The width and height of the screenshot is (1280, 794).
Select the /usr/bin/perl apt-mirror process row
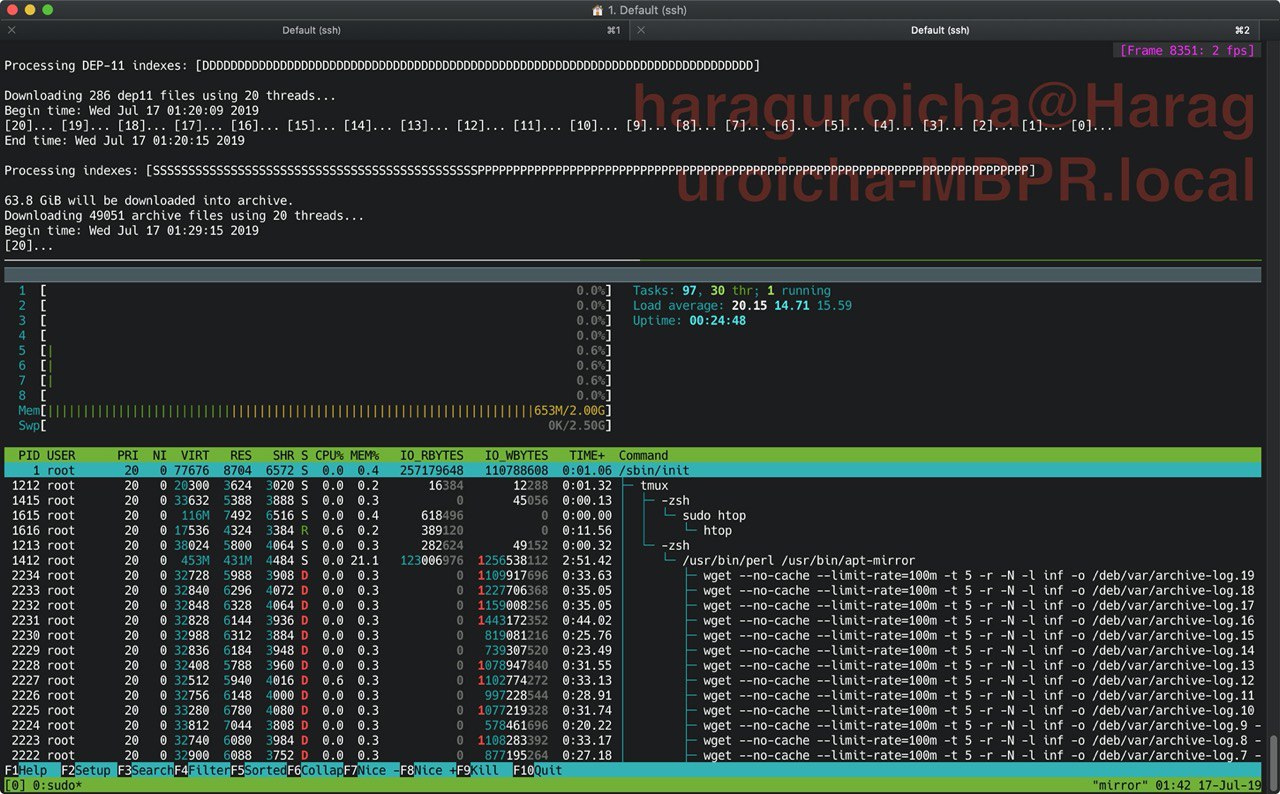coord(632,560)
